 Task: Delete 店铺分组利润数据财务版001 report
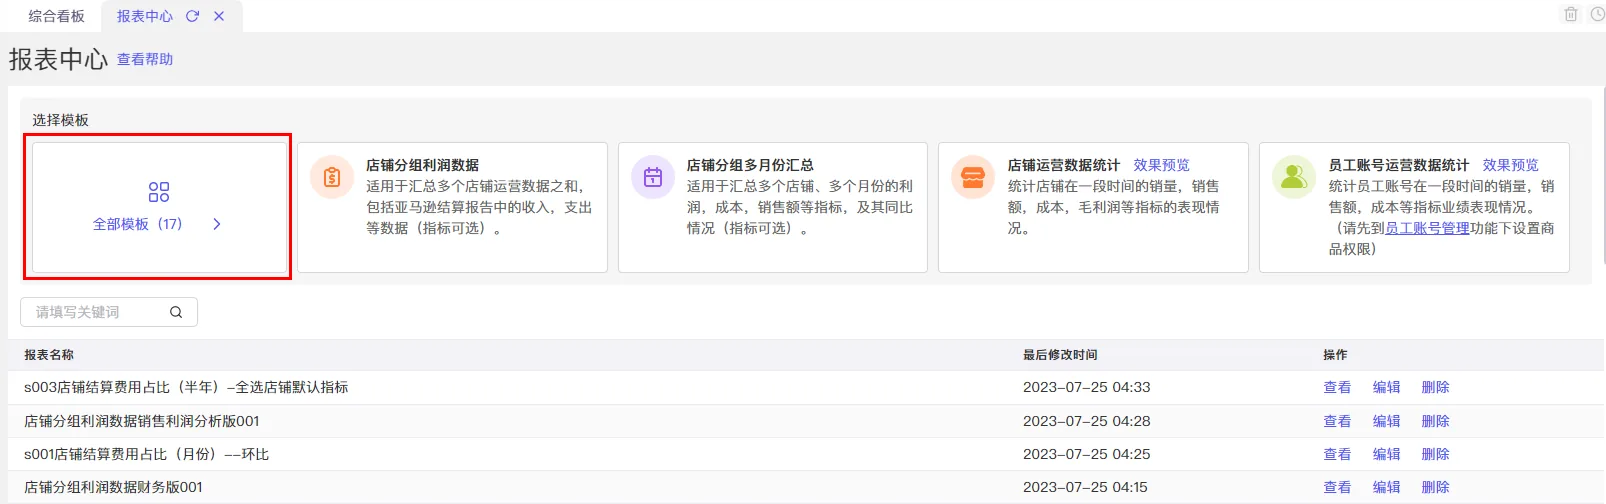[1435, 487]
